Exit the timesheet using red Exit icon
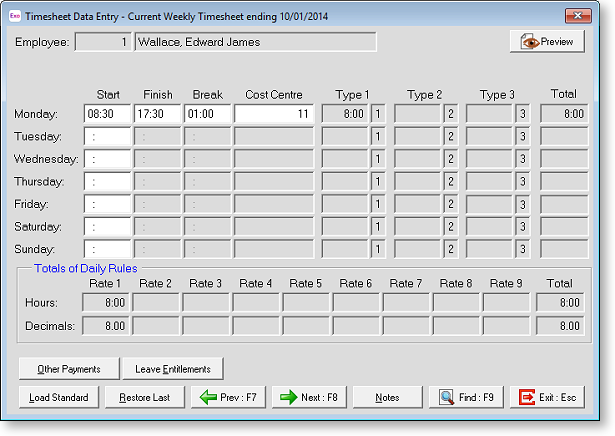The height and width of the screenshot is (436, 615). pyautogui.click(x=547, y=397)
